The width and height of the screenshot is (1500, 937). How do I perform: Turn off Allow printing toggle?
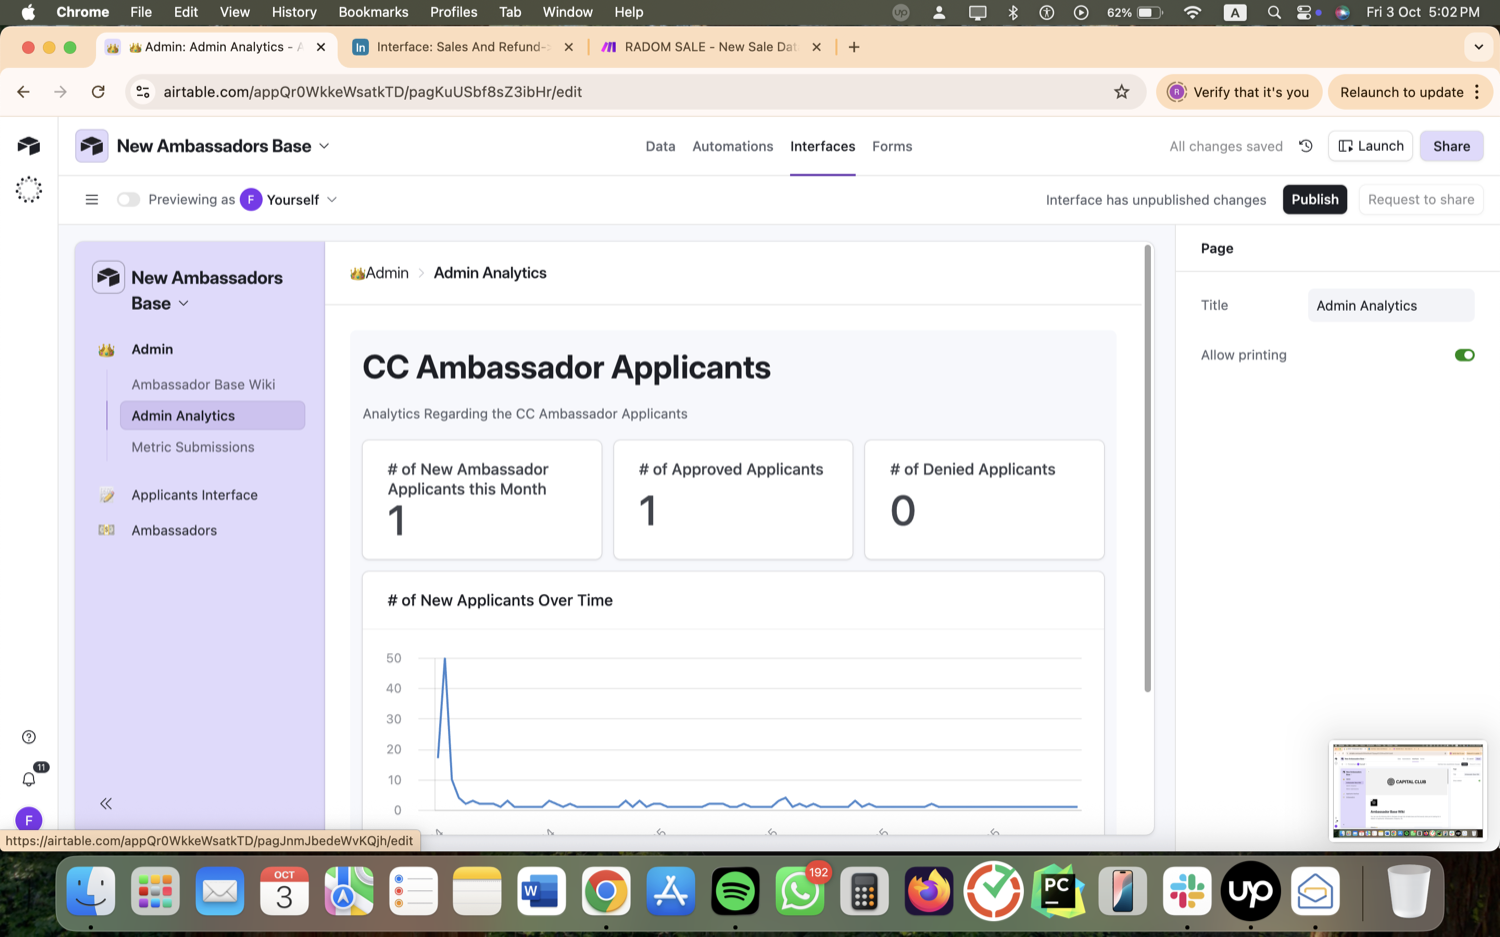click(x=1464, y=355)
